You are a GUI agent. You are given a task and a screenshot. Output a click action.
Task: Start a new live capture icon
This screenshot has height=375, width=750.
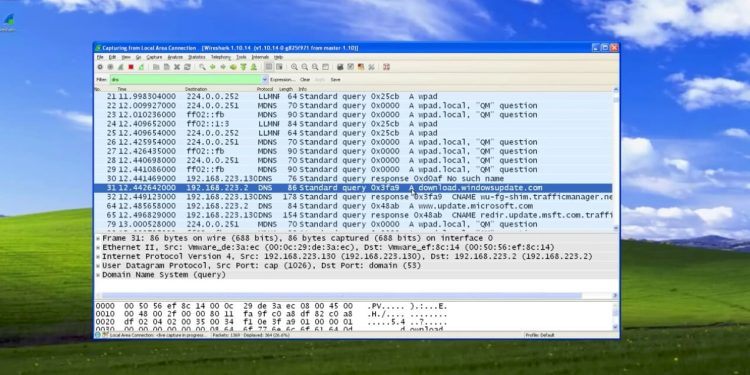pos(121,67)
